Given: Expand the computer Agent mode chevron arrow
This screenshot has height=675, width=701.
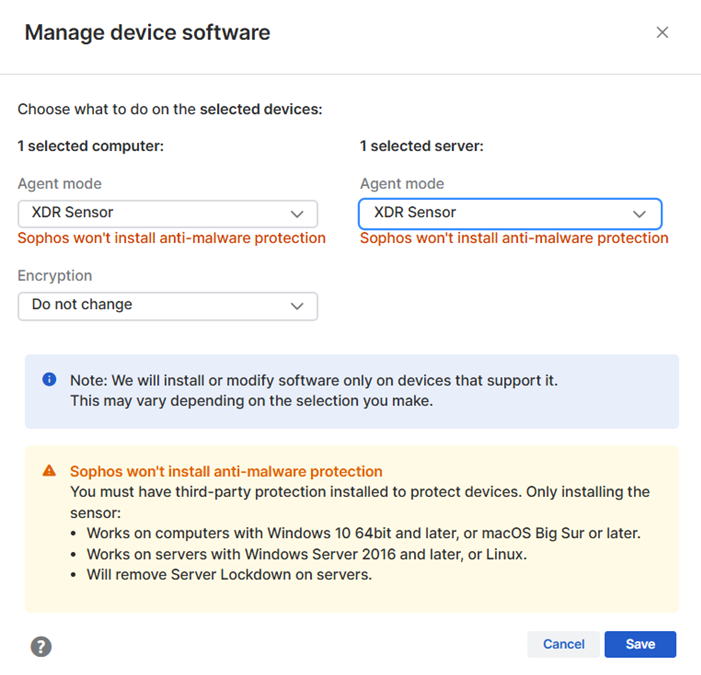Looking at the screenshot, I should tap(297, 213).
